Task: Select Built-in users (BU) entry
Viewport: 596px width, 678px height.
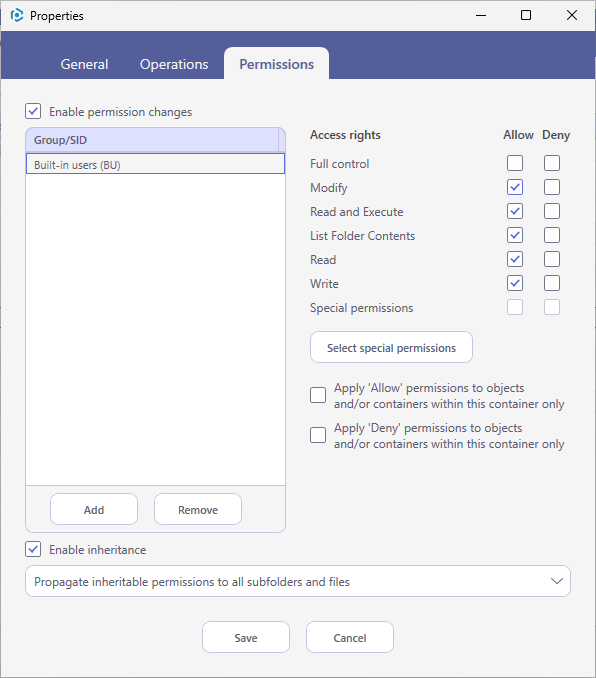Action: click(x=155, y=164)
